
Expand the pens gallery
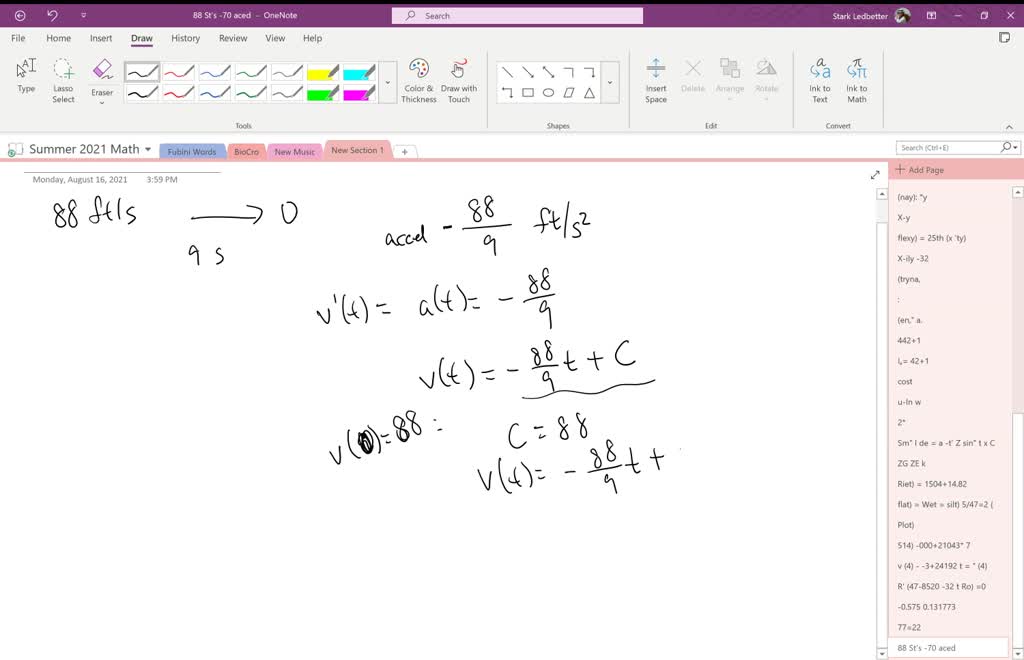(x=388, y=84)
